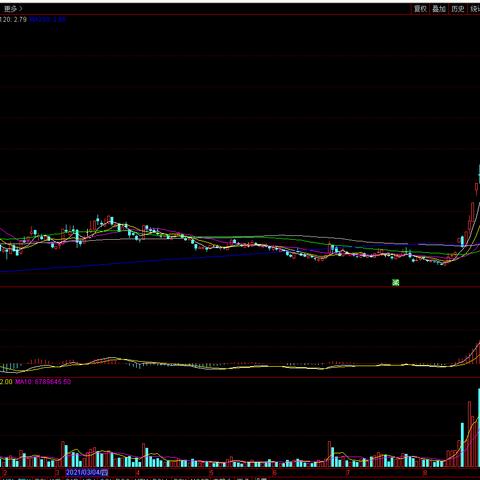Click the MA120 2.79 legend value
The height and width of the screenshot is (480, 480).
[13, 20]
